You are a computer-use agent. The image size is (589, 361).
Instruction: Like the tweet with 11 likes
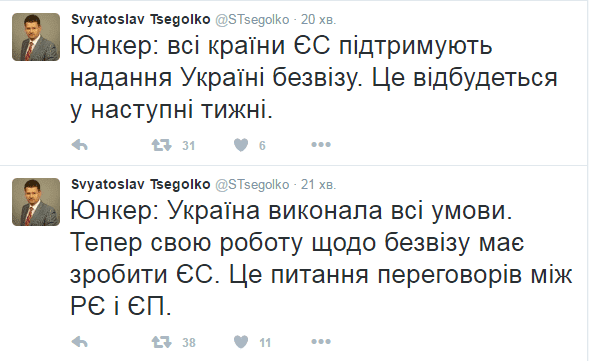241,342
